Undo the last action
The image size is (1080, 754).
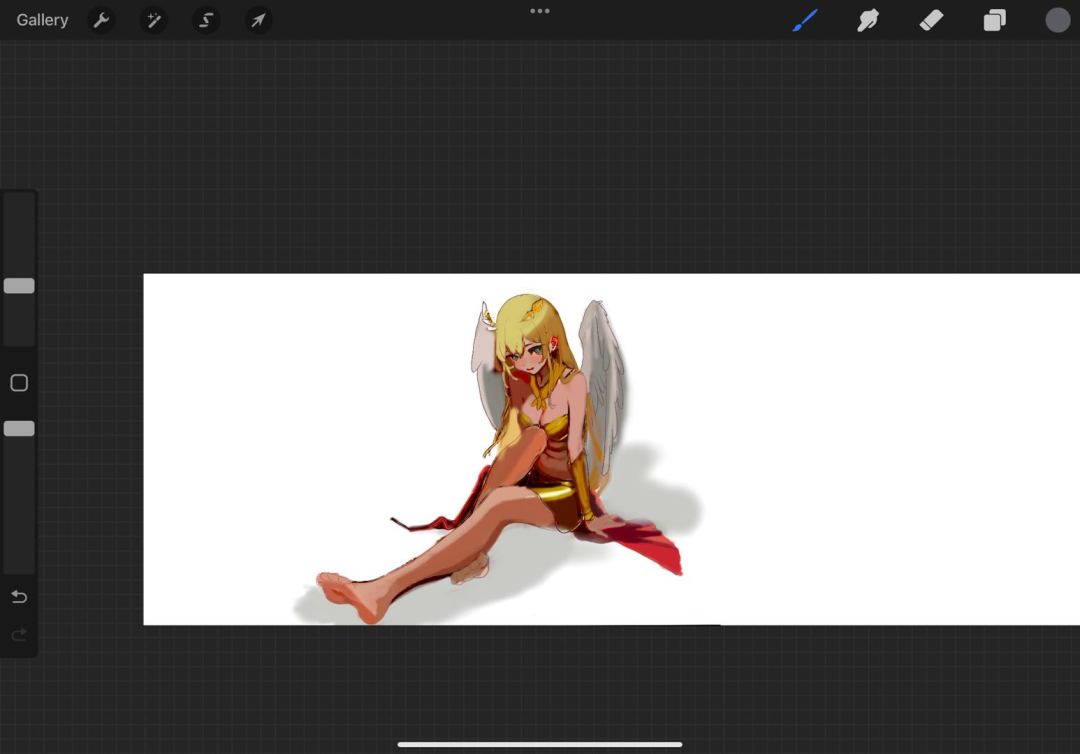(x=19, y=596)
